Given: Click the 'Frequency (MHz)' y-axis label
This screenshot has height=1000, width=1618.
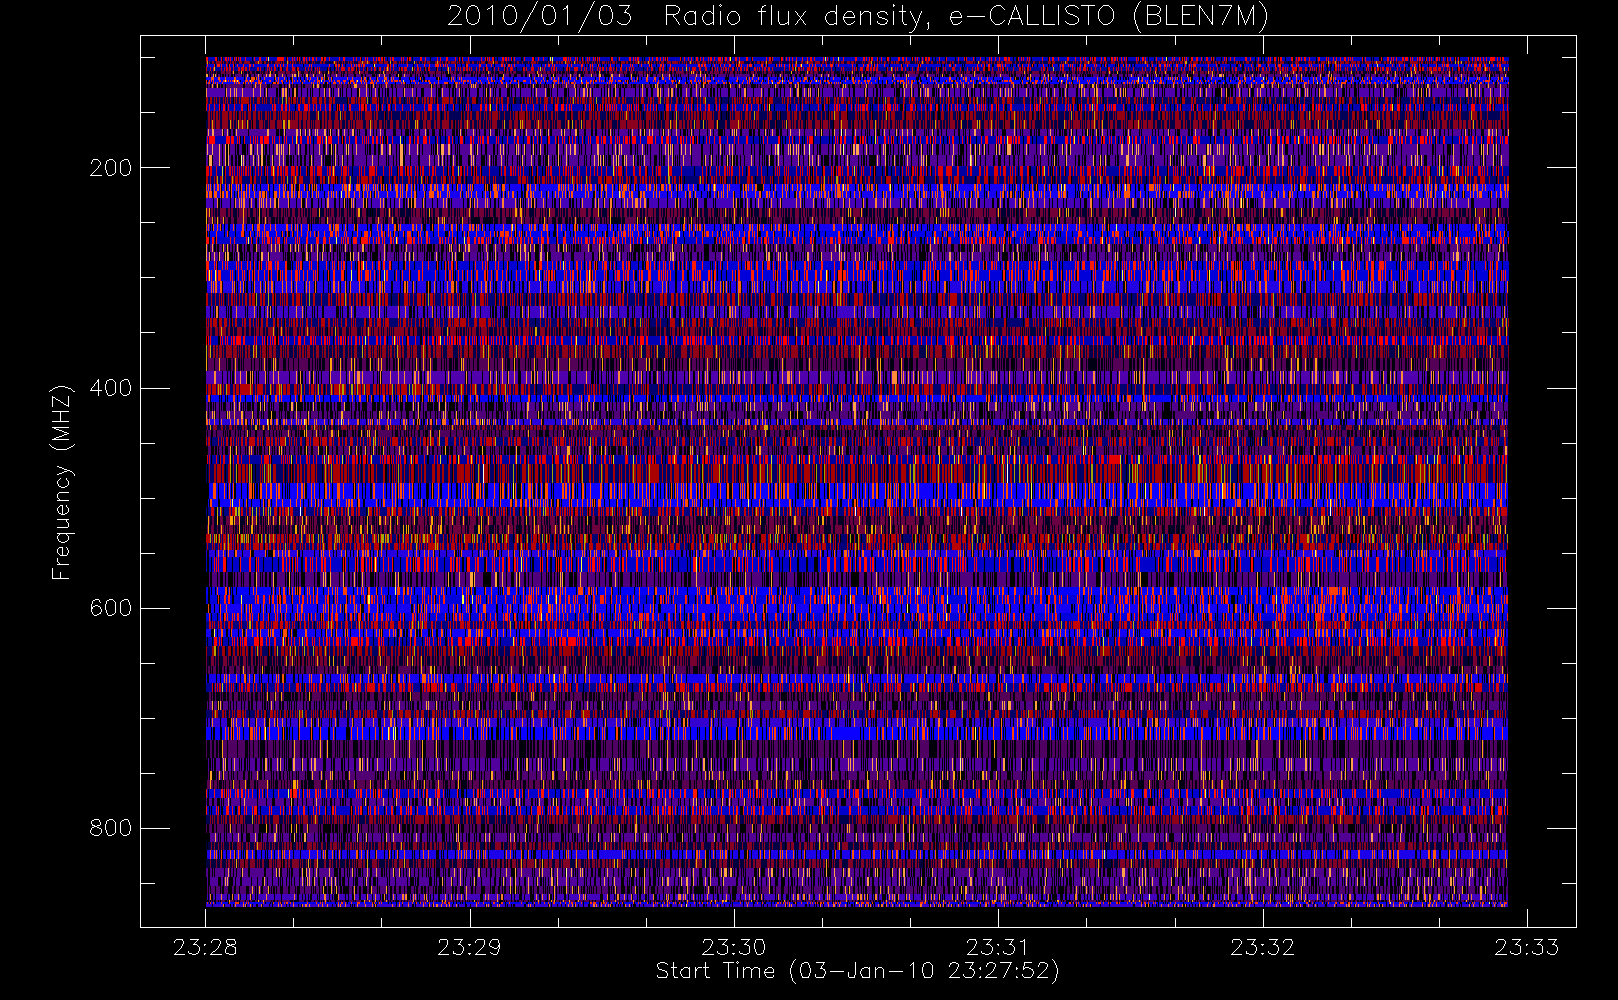Looking at the screenshot, I should (x=62, y=483).
